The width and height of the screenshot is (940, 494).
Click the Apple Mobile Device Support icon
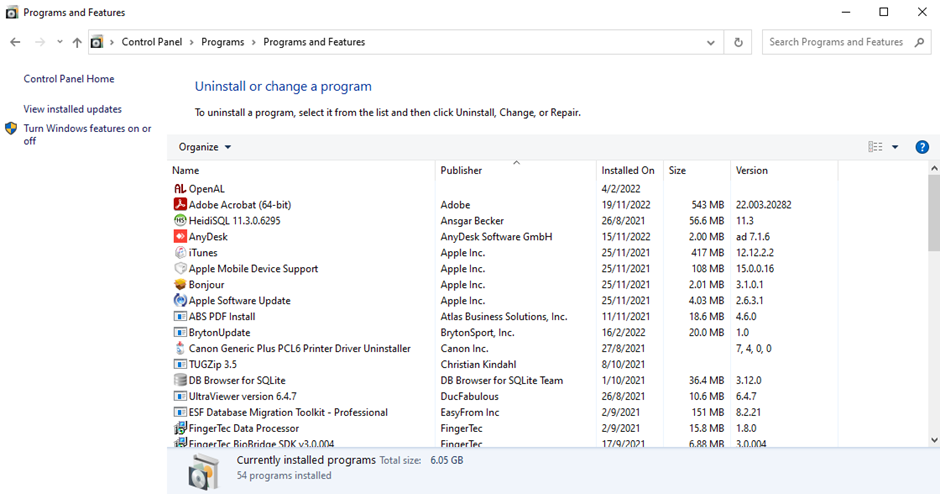[x=180, y=269]
